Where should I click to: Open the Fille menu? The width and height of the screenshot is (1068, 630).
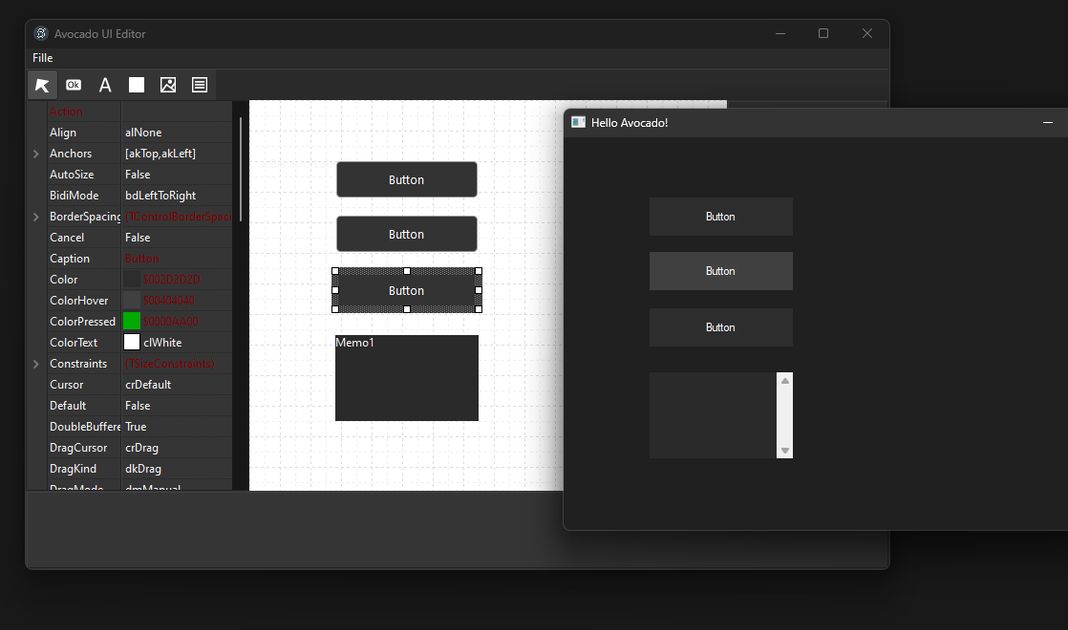[x=42, y=58]
